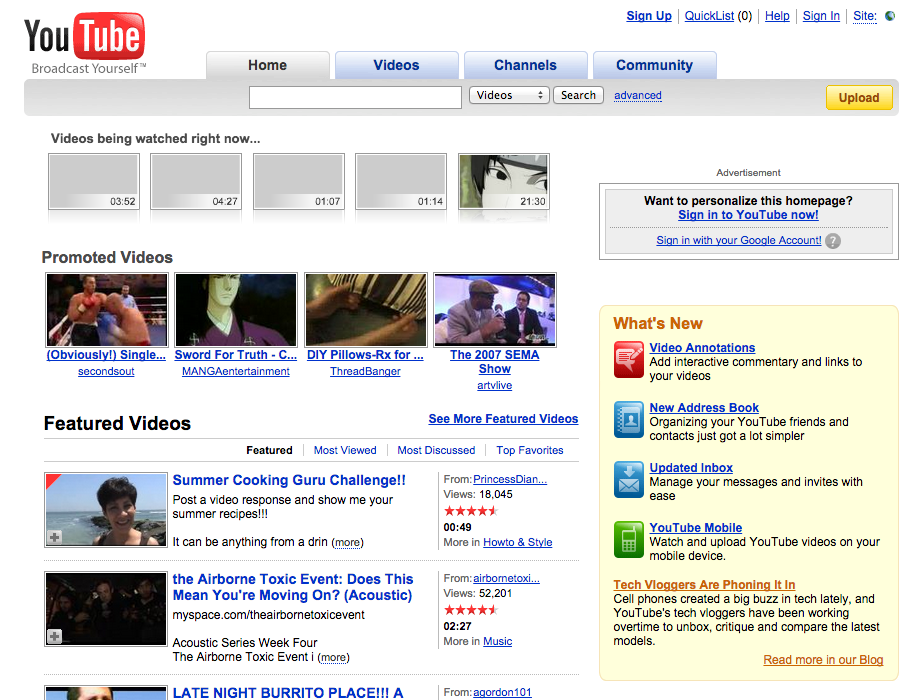The image size is (921, 700).
Task: Click Sign in with your Google Account
Action: click(738, 240)
